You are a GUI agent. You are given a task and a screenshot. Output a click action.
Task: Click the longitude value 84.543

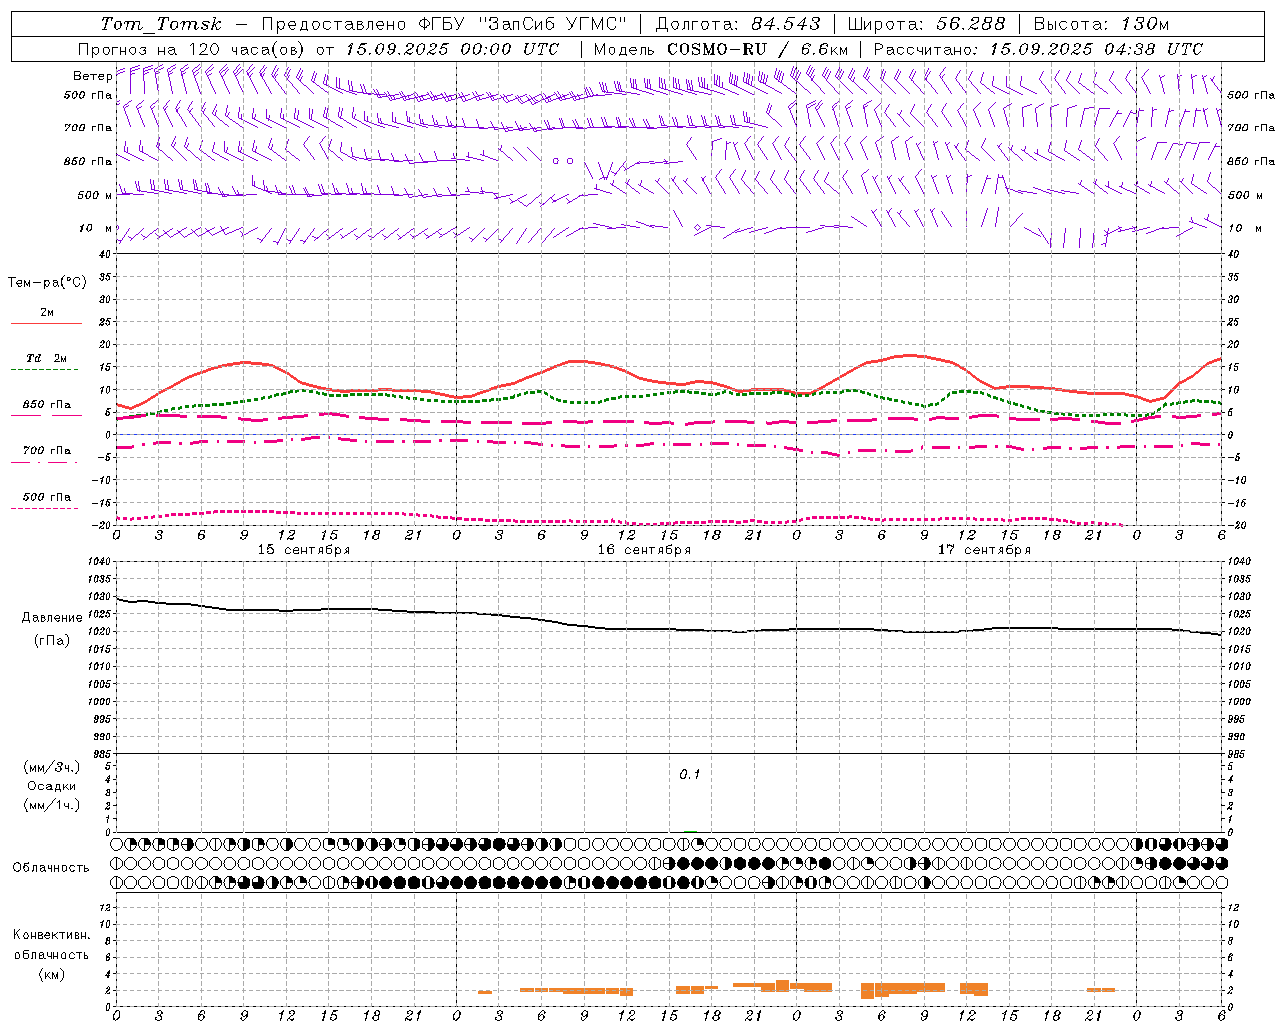pos(786,24)
